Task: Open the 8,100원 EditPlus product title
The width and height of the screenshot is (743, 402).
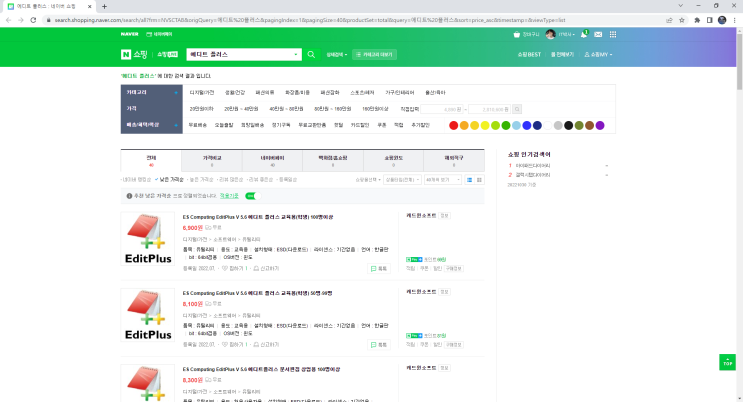Action: point(257,293)
